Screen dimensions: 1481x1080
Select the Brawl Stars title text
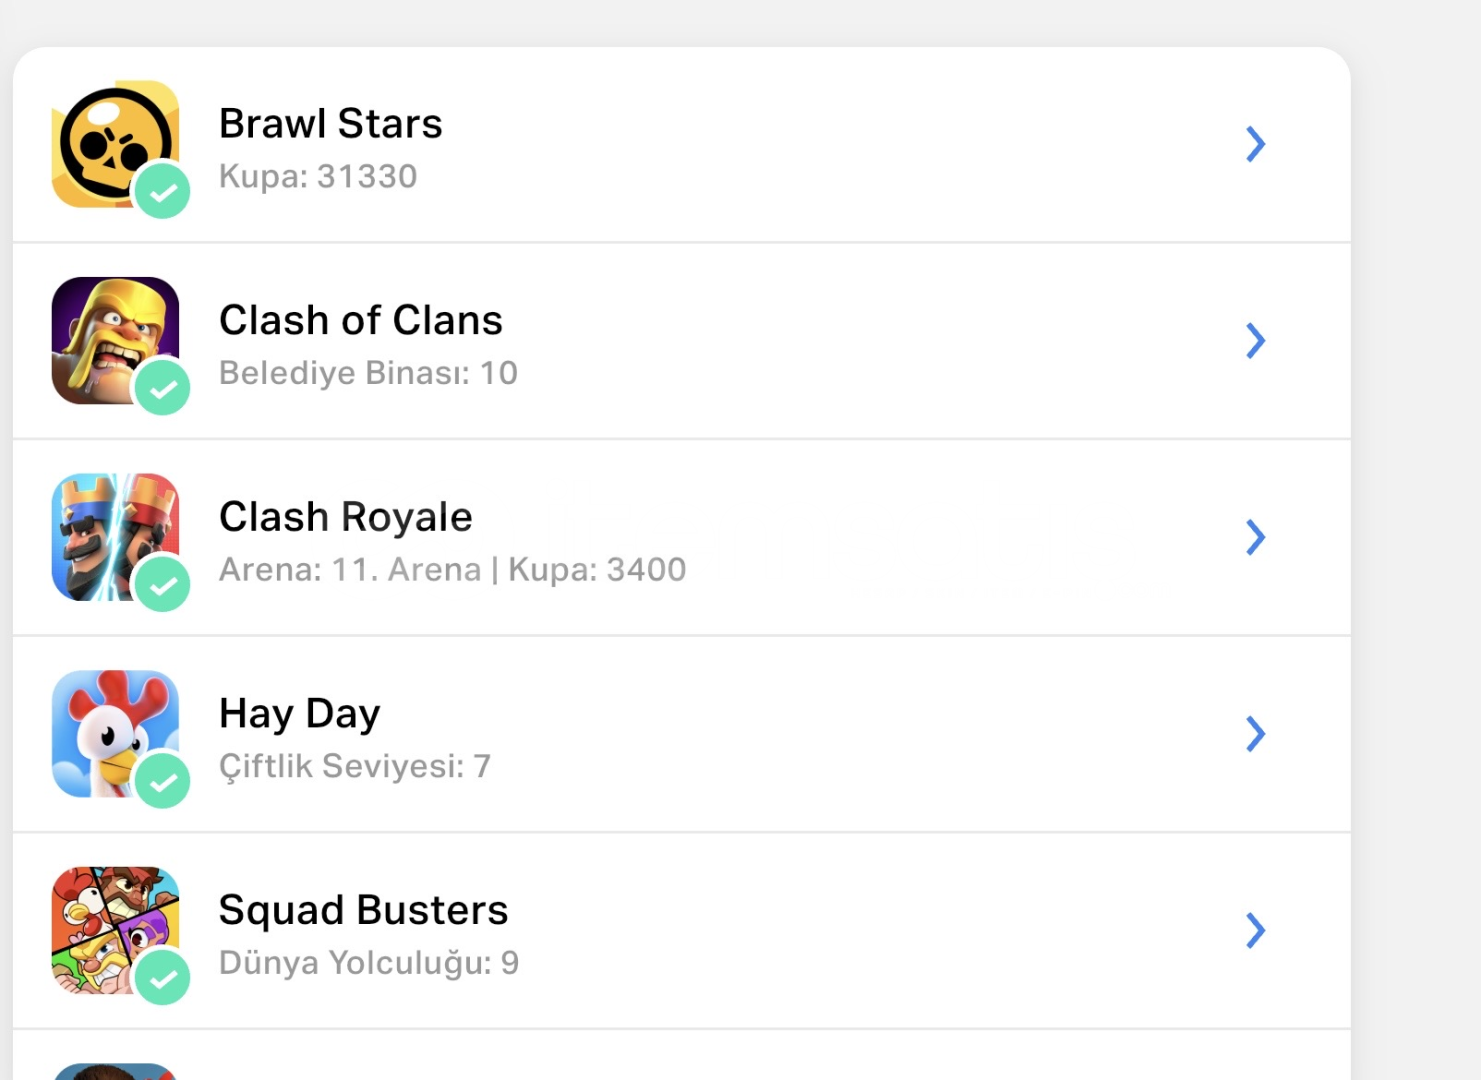pos(330,124)
